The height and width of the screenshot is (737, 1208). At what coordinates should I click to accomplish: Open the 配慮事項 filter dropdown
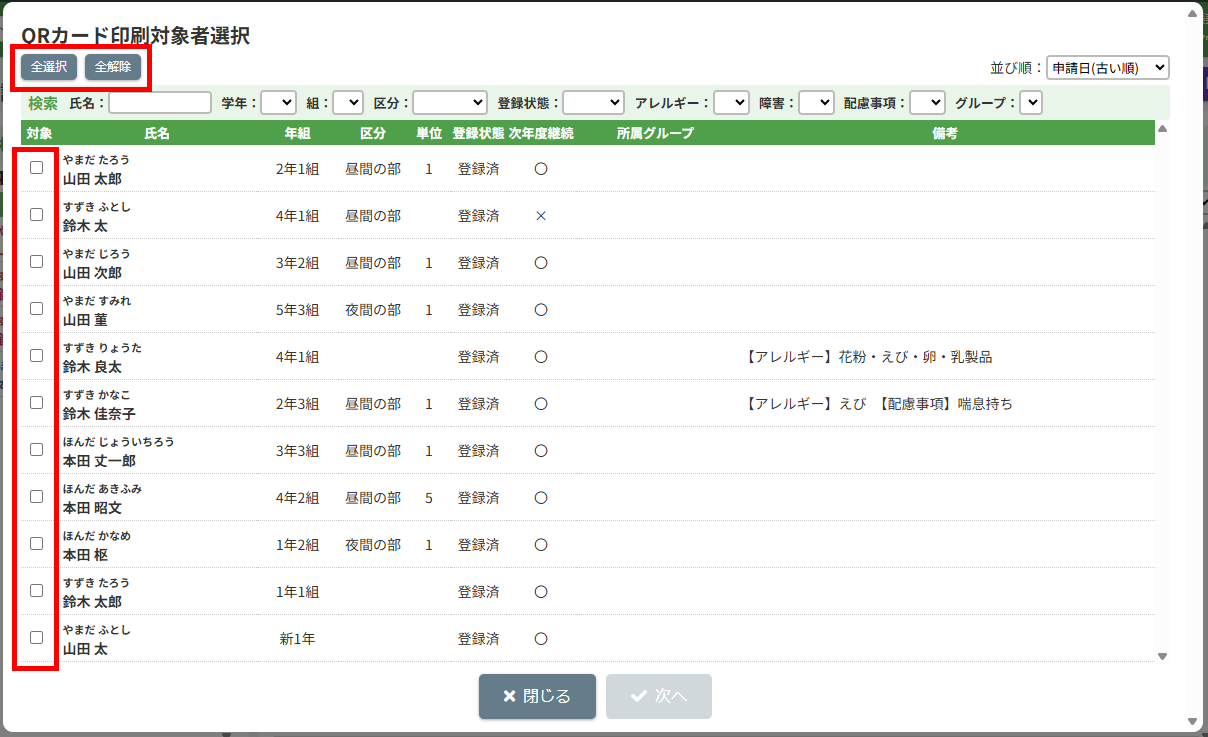click(x=927, y=103)
